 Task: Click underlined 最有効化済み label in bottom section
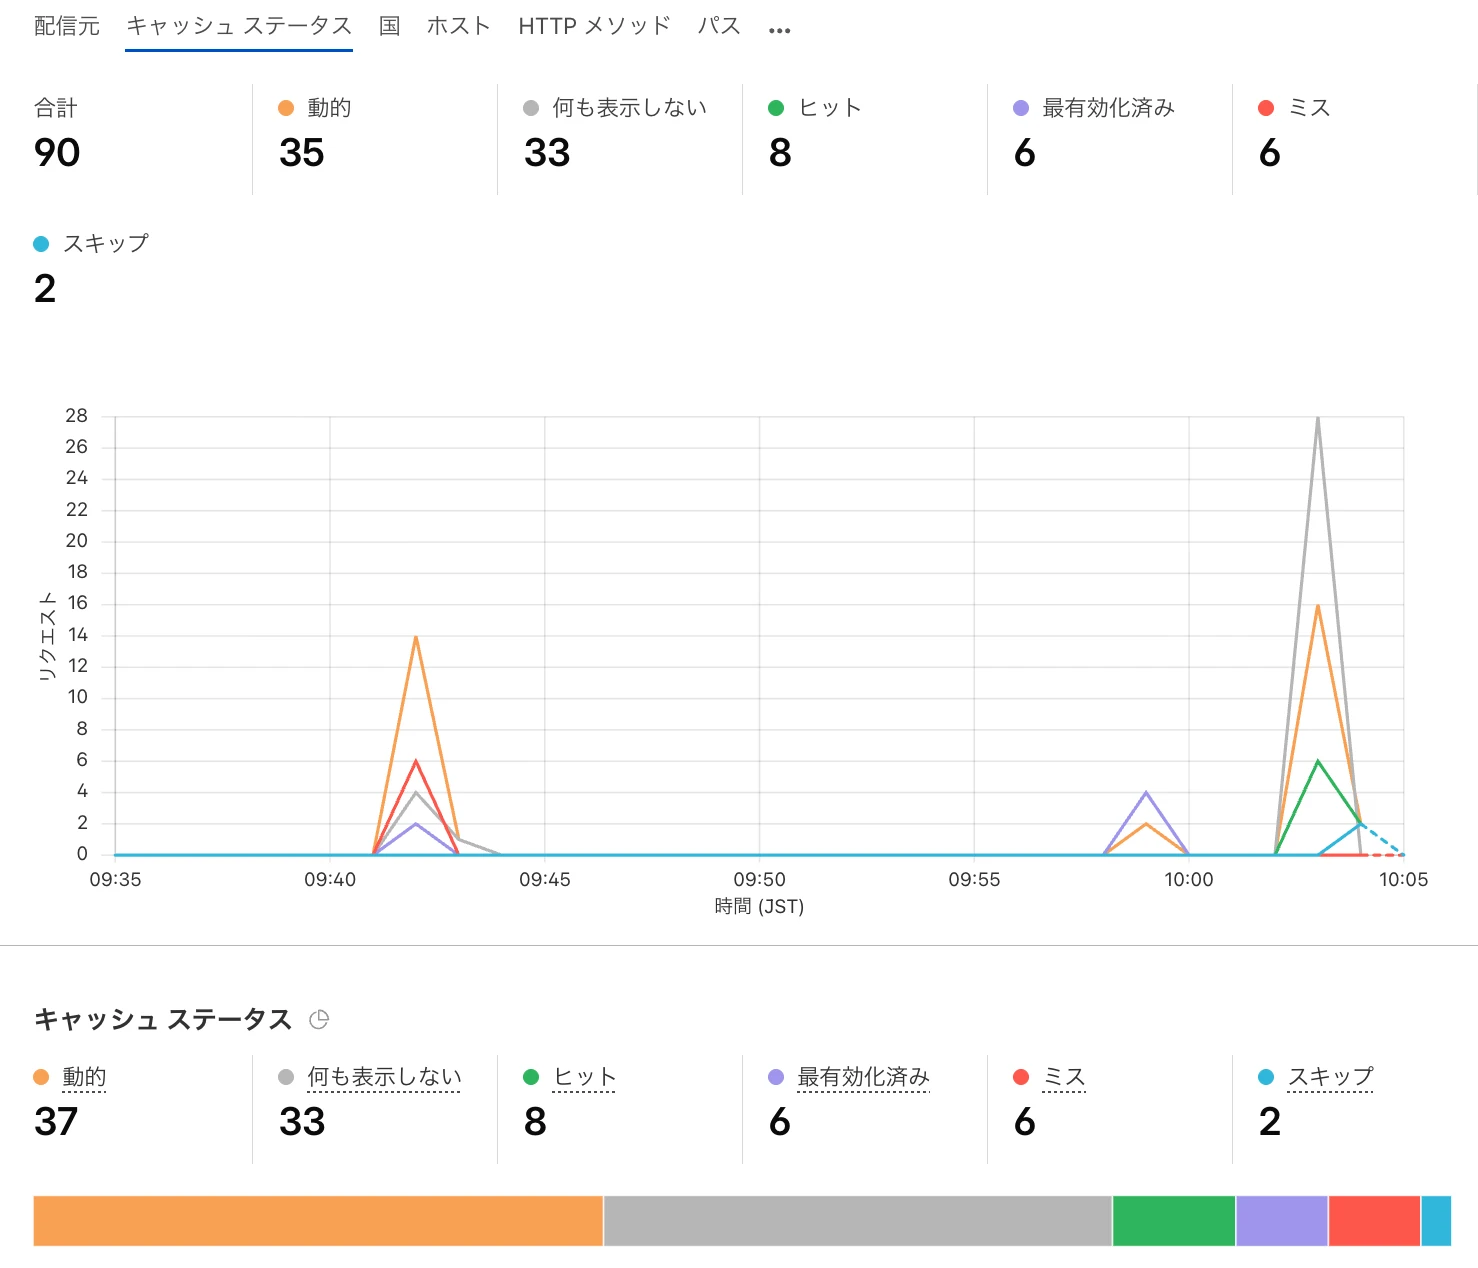click(864, 1077)
